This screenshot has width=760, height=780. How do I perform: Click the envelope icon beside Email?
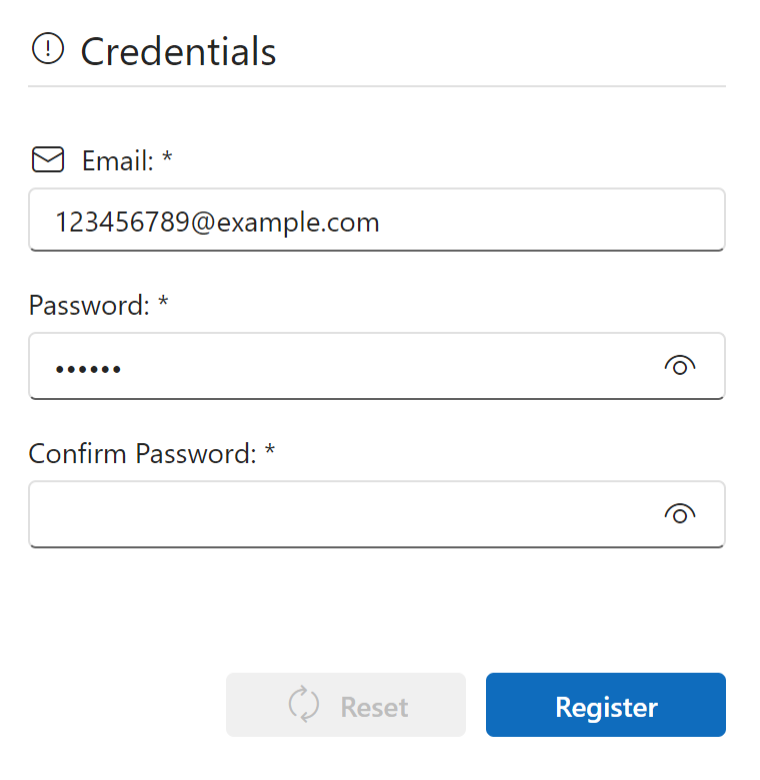click(x=48, y=160)
